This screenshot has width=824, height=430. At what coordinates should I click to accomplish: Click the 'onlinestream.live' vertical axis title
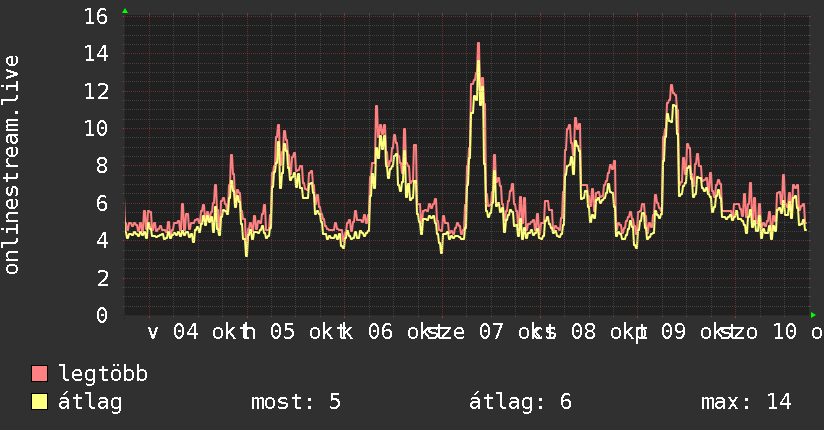point(12,165)
